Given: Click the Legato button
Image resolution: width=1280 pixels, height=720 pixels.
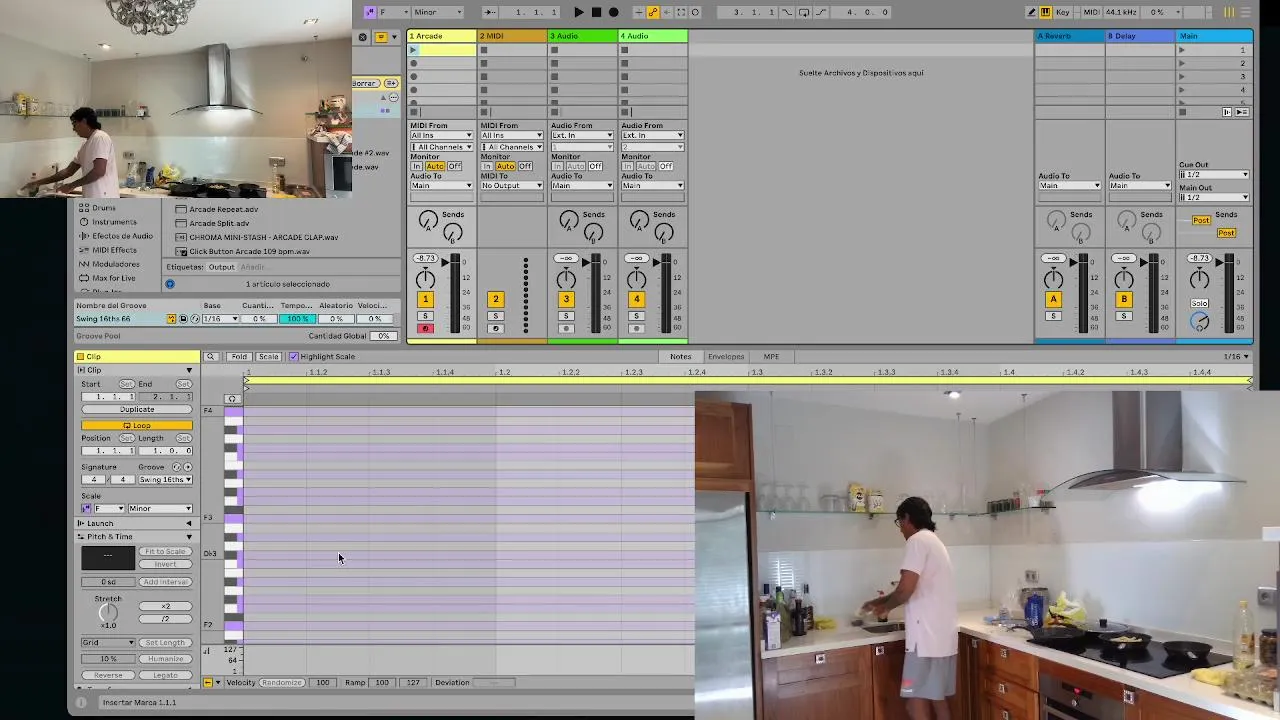Looking at the screenshot, I should (x=165, y=675).
